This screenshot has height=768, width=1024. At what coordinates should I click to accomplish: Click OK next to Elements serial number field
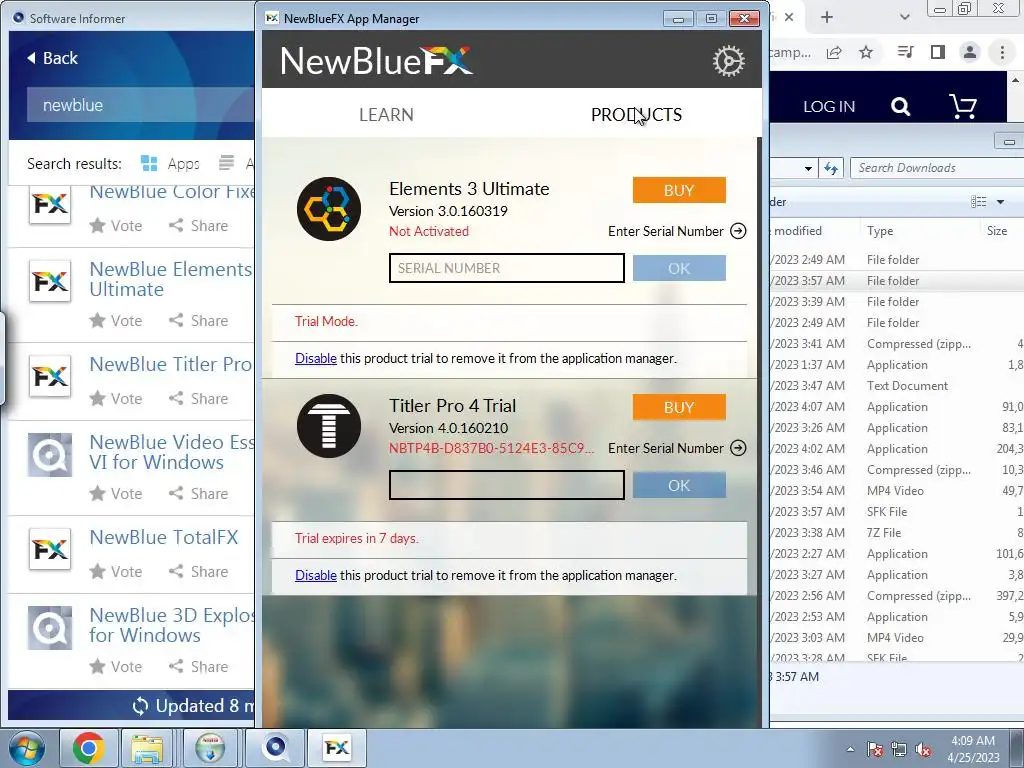679,268
